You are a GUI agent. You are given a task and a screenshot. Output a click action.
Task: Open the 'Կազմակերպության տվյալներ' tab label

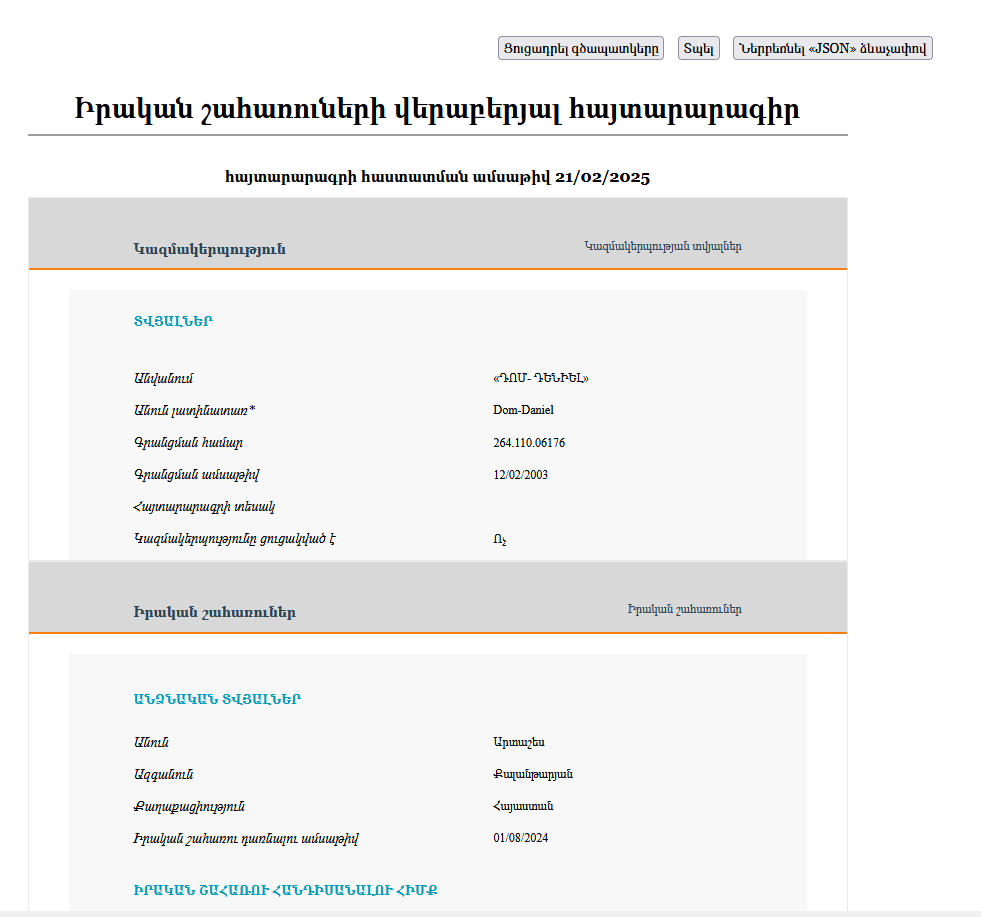(662, 246)
